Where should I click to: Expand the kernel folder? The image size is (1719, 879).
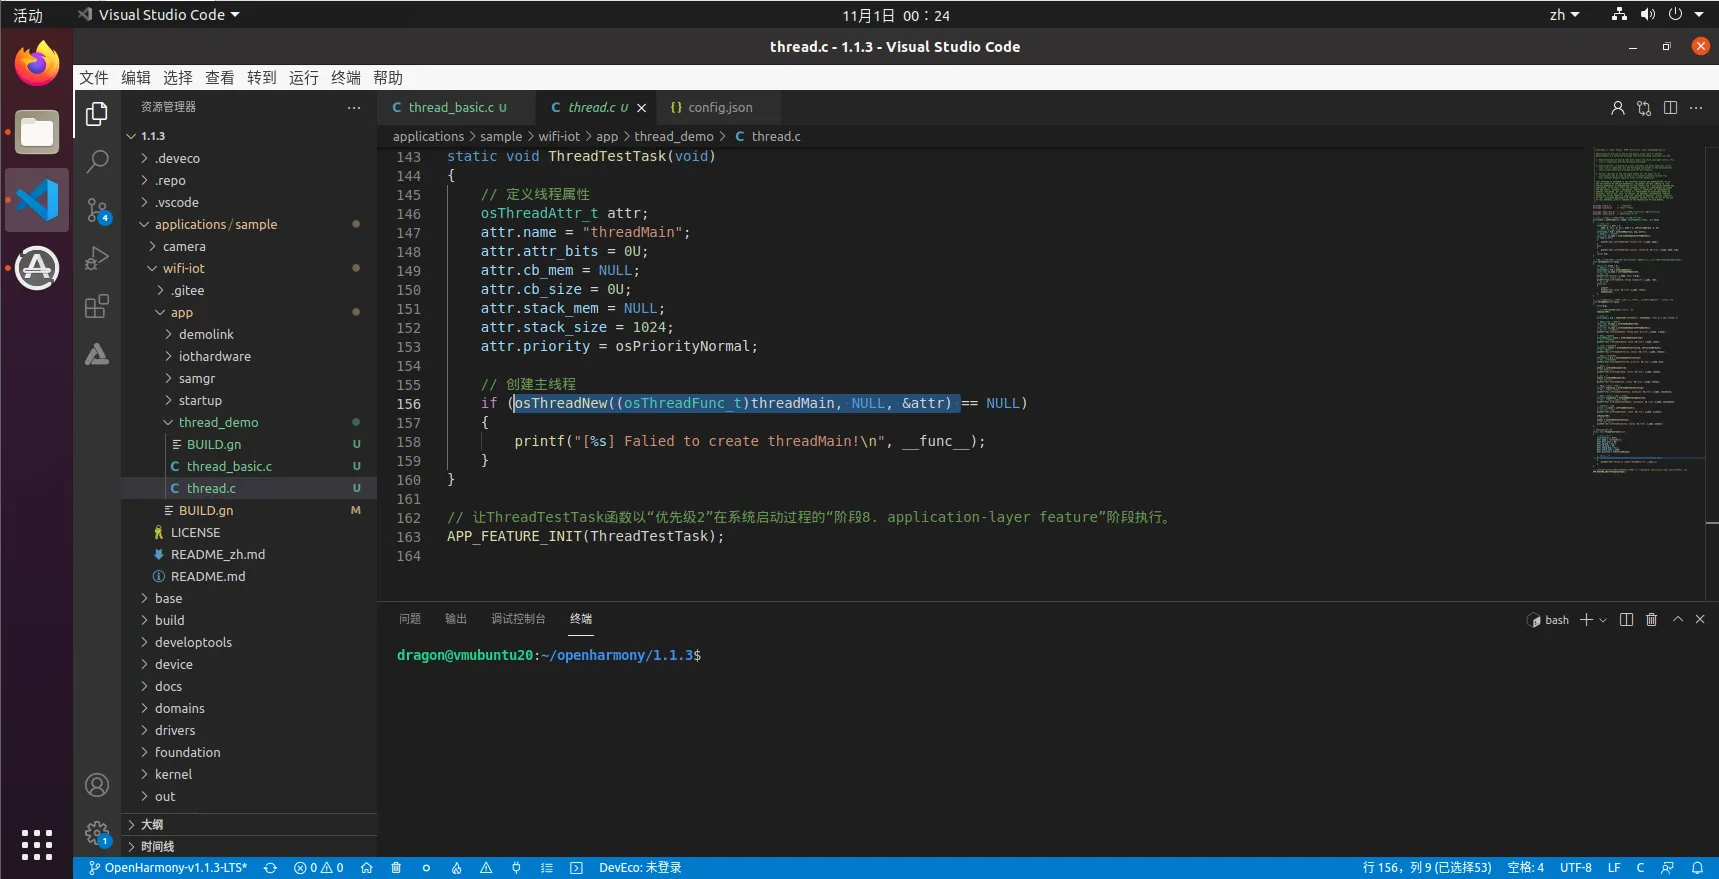click(x=173, y=774)
